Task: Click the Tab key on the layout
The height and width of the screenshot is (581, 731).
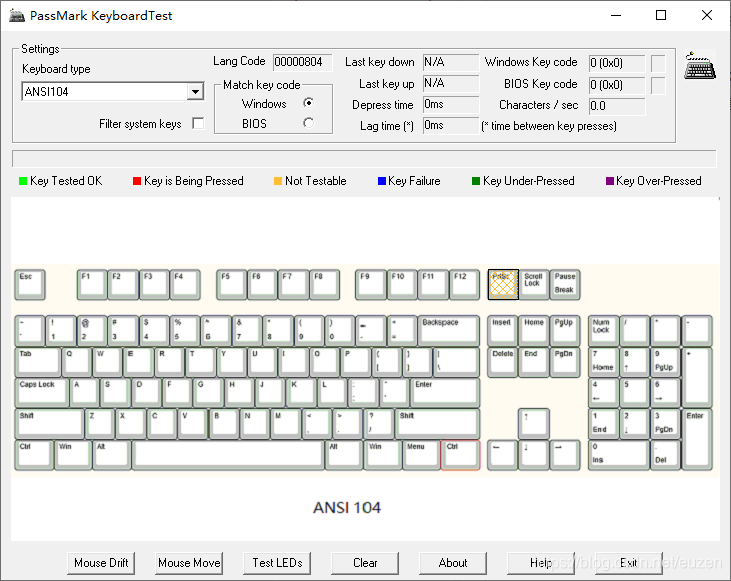Action: point(38,362)
